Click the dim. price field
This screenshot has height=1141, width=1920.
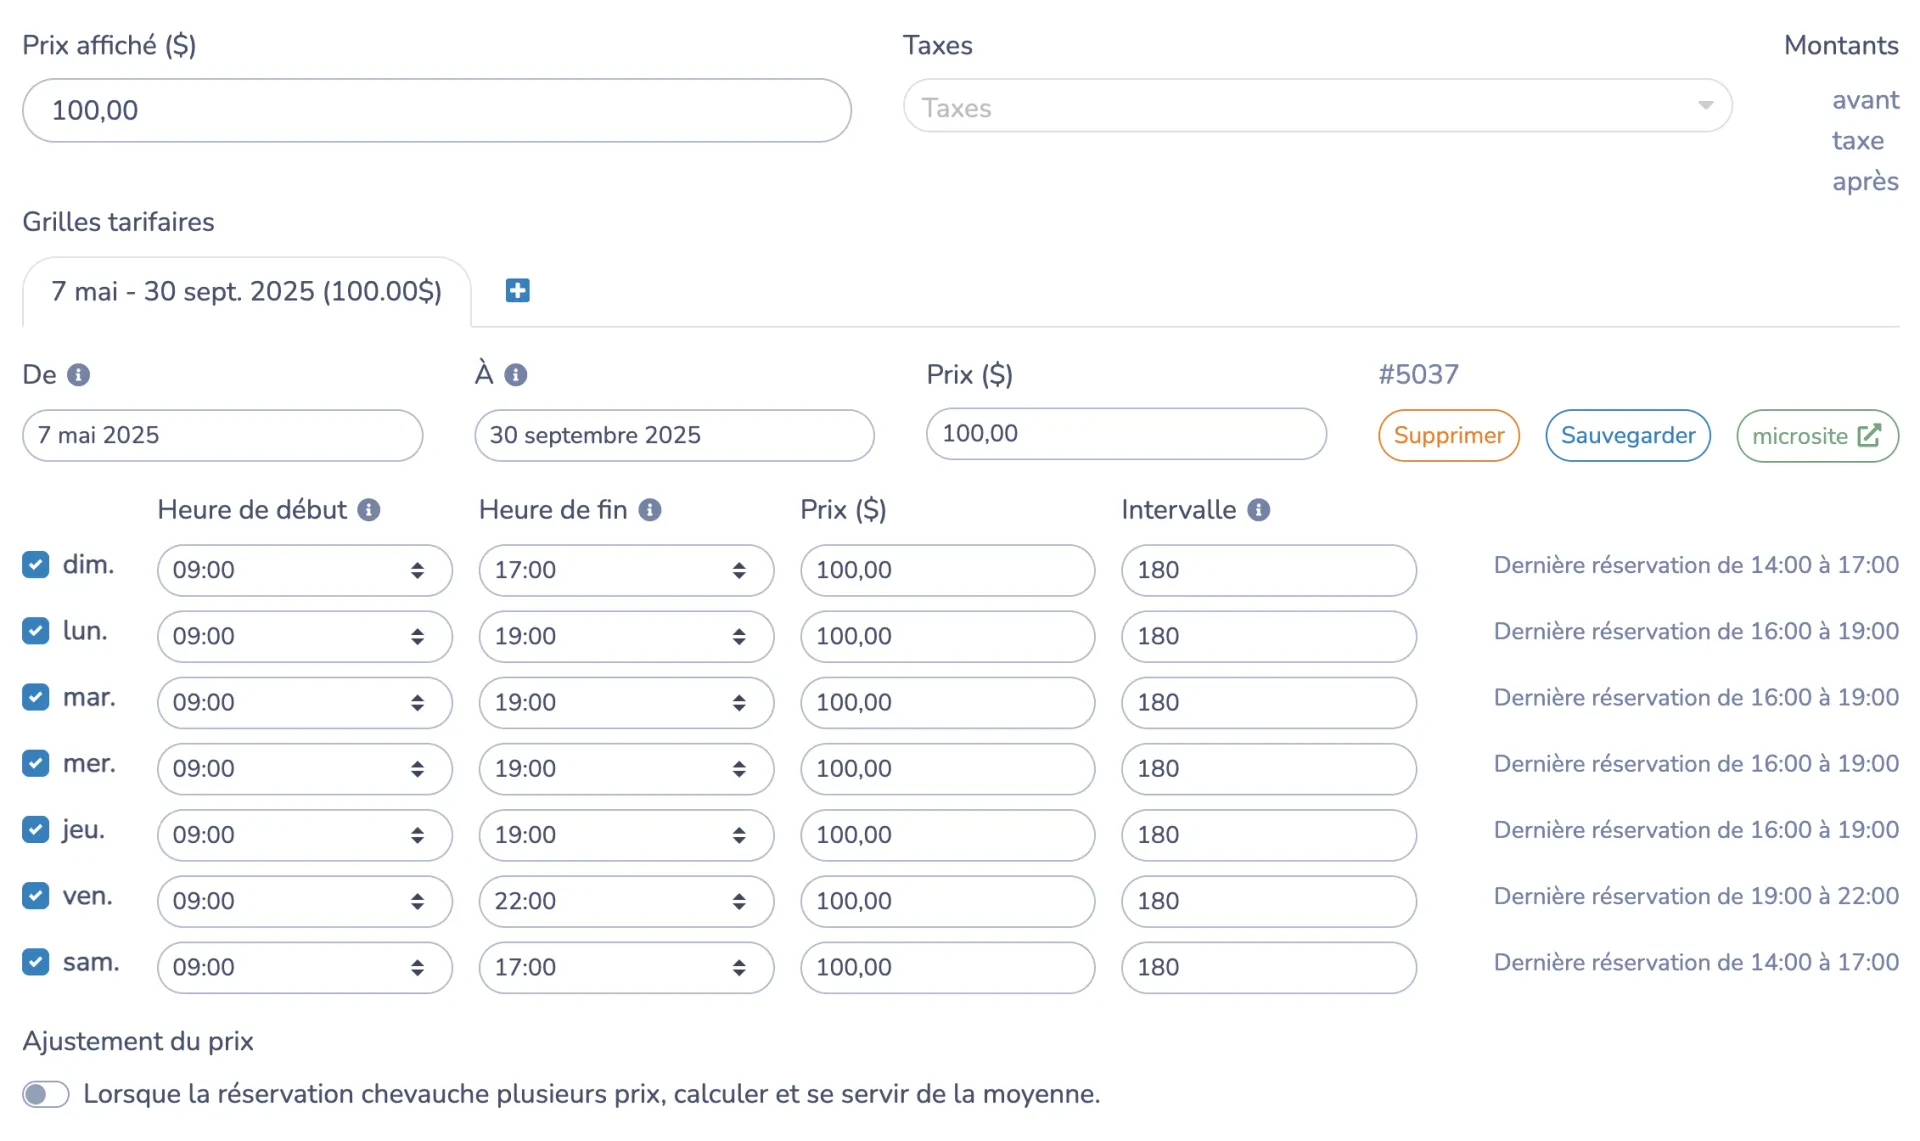pyautogui.click(x=948, y=570)
